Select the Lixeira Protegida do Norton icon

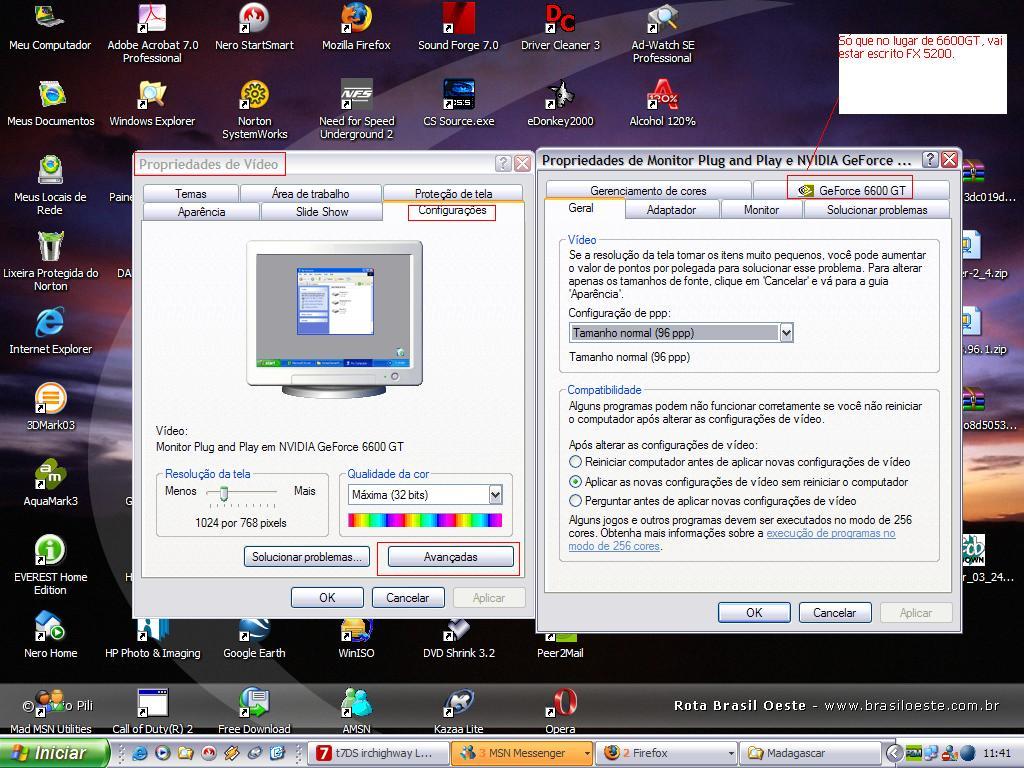(50, 261)
